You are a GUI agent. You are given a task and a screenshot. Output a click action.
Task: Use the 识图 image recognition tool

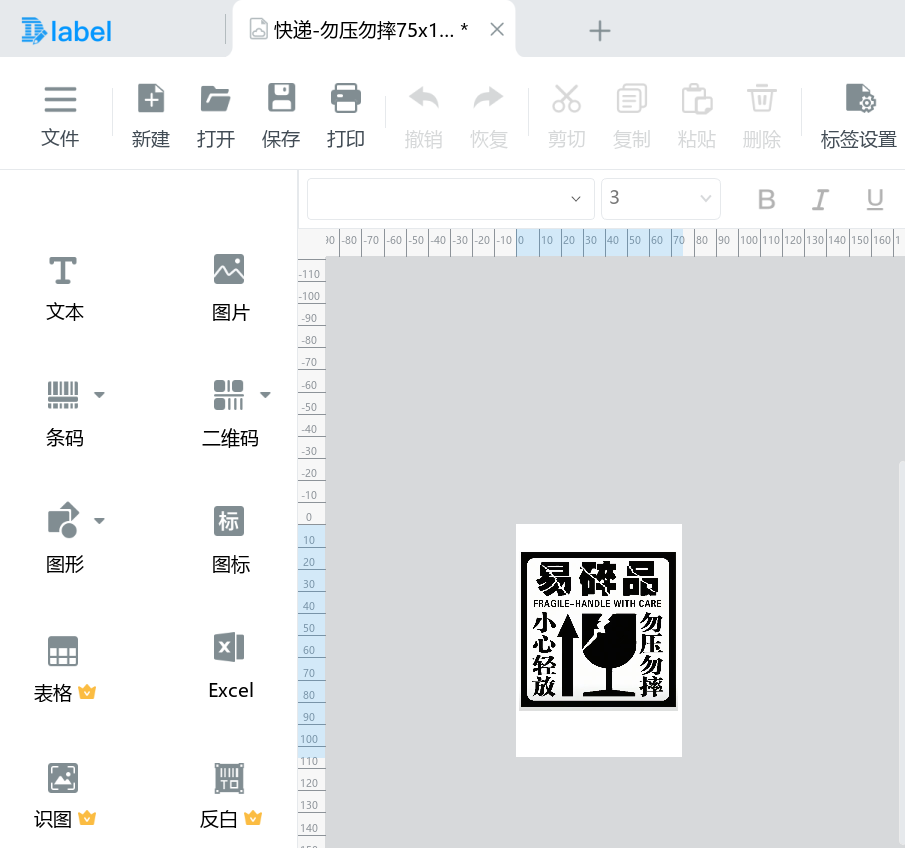63,793
